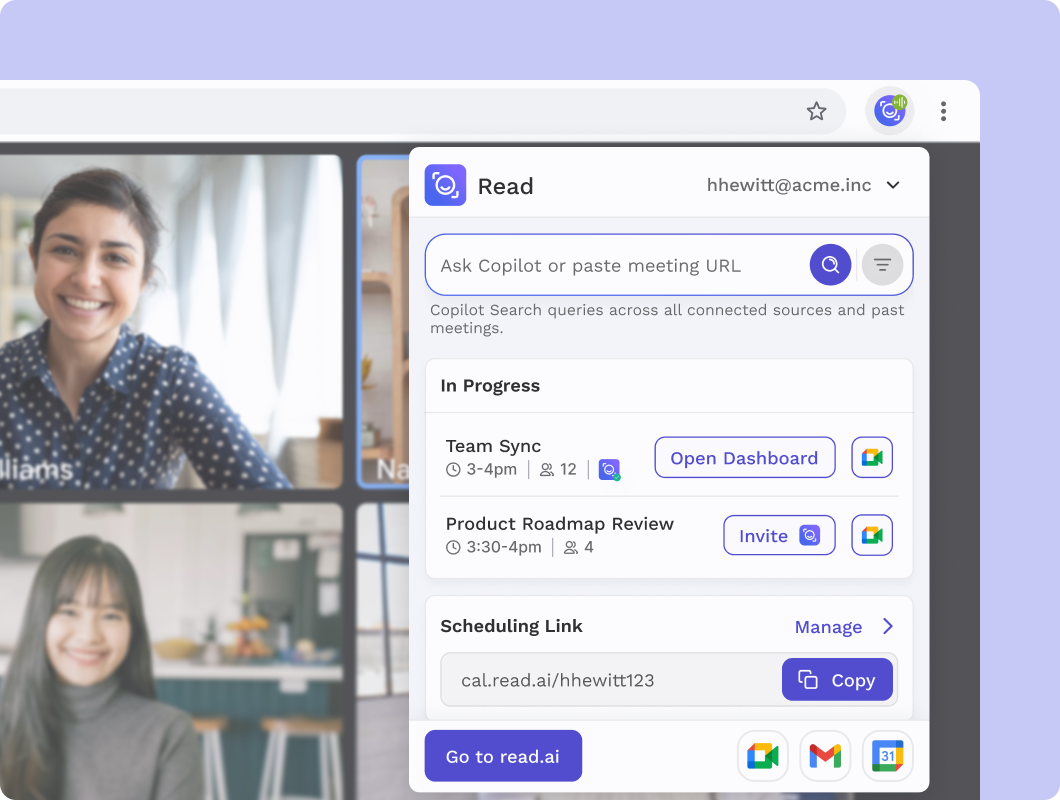Click Read bot status icon on Team Sync
The width and height of the screenshot is (1060, 800).
point(609,469)
